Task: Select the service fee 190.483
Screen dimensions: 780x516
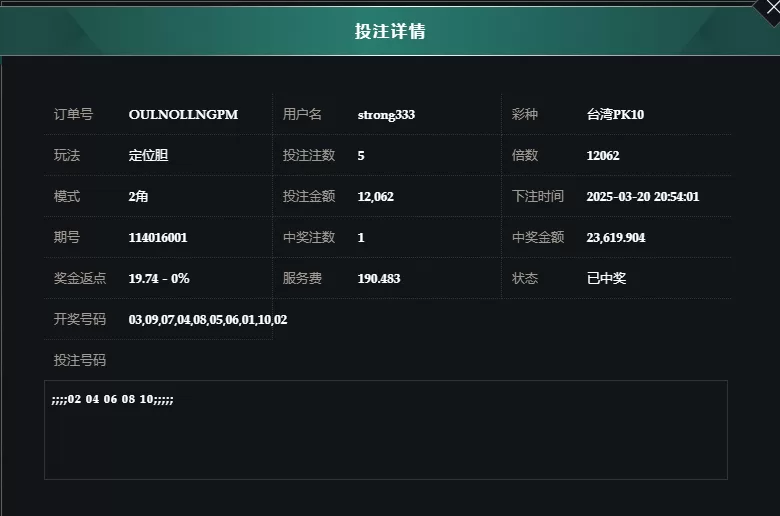Action: pyautogui.click(x=379, y=279)
